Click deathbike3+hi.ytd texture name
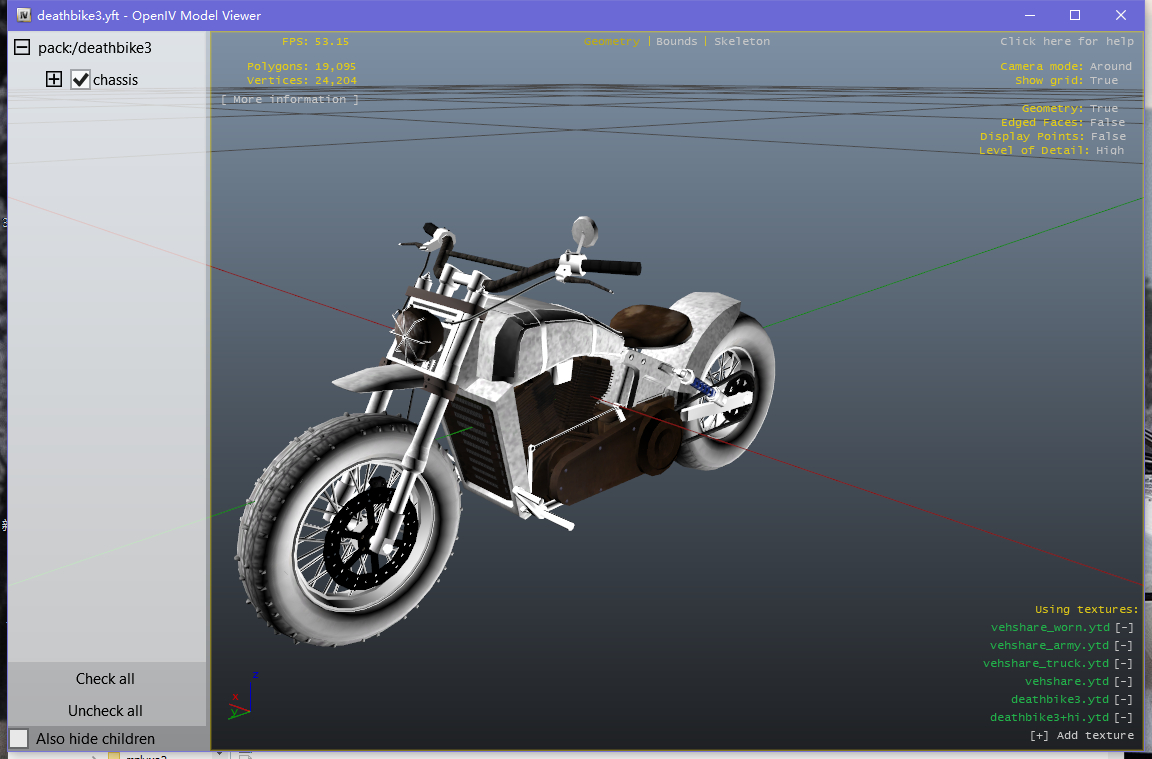The width and height of the screenshot is (1152, 759). pos(1049,717)
